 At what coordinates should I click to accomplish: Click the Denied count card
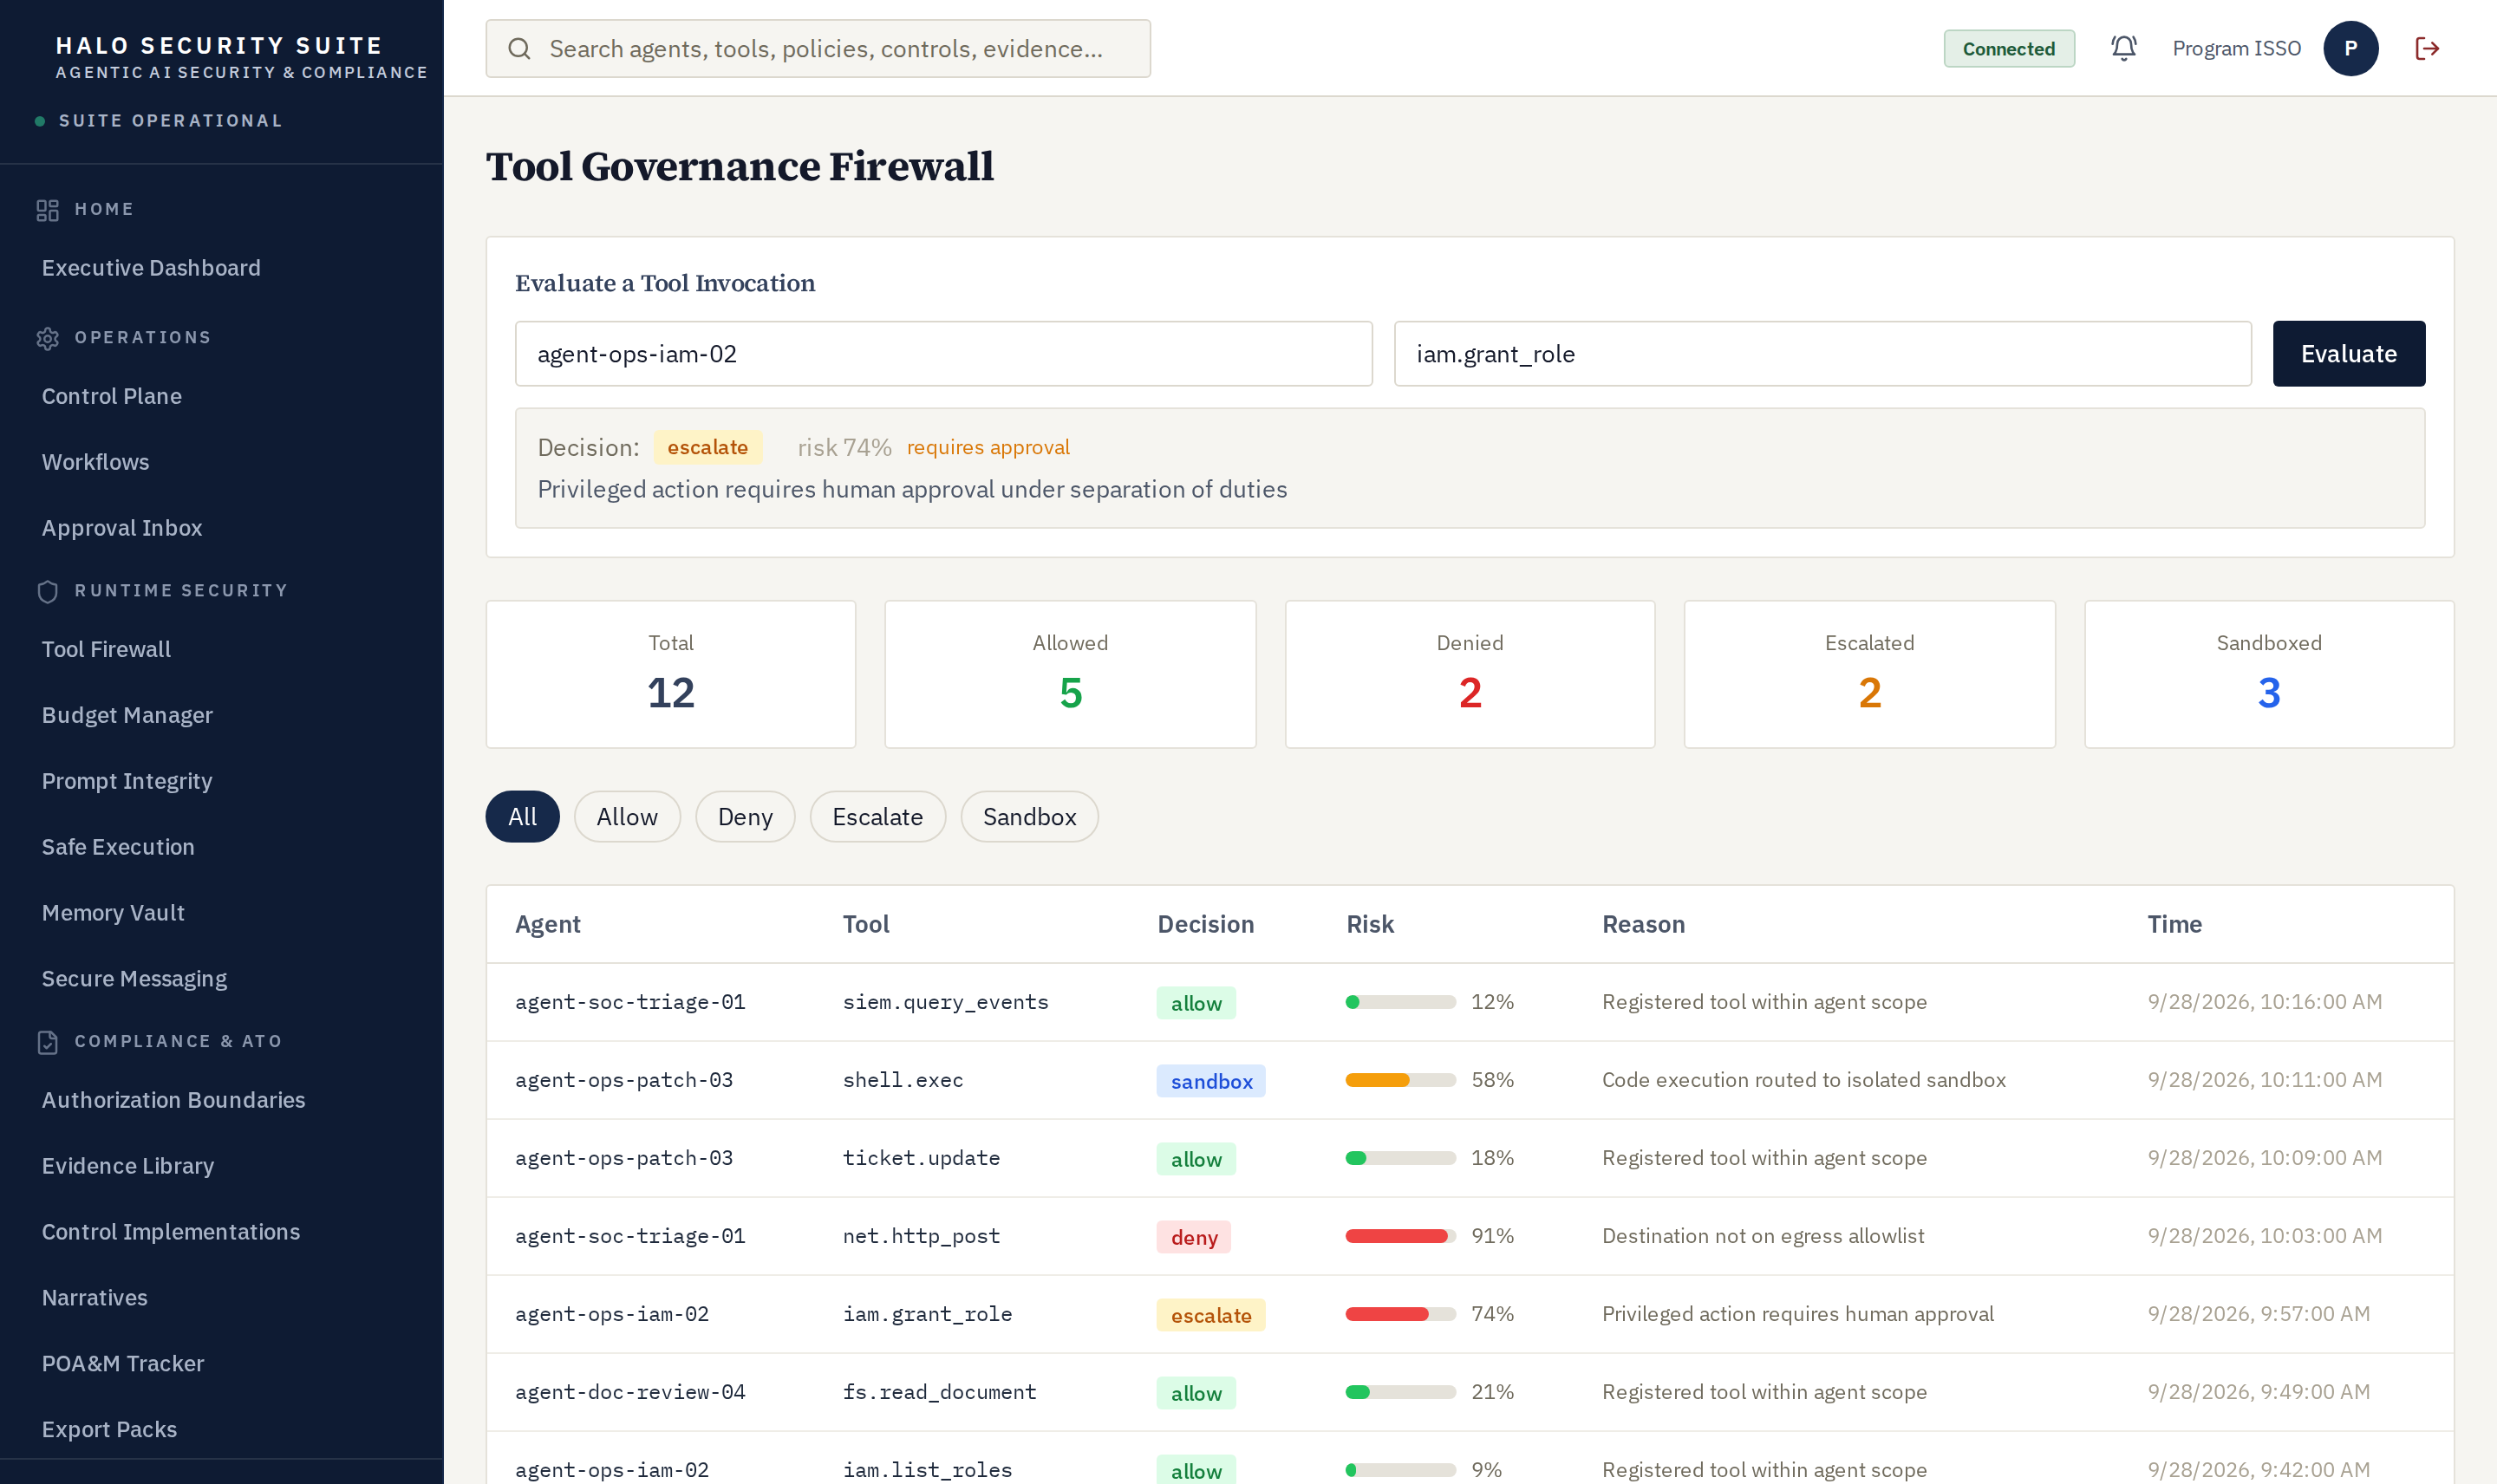coord(1469,674)
